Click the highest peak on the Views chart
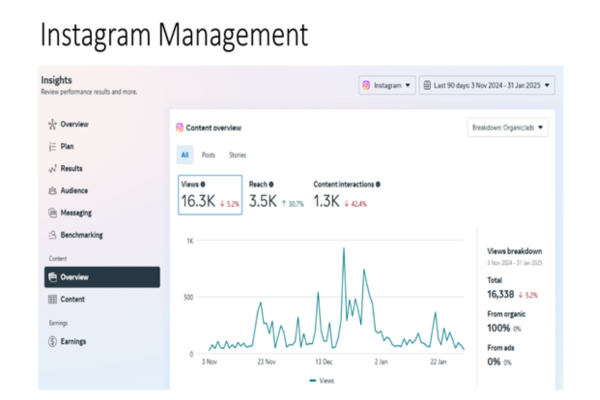This screenshot has height=400, width=600. [344, 248]
